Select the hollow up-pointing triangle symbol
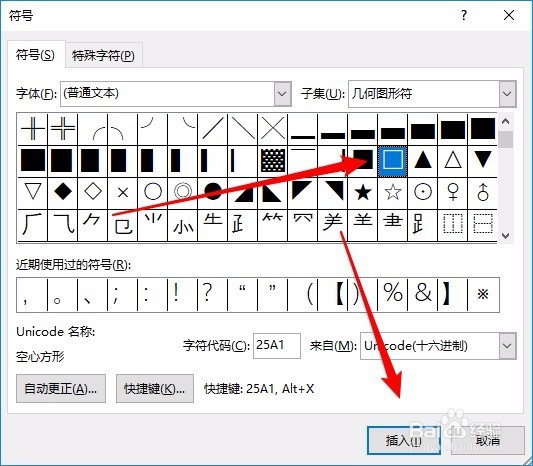Screen dimensions: 533x466 click(452, 161)
